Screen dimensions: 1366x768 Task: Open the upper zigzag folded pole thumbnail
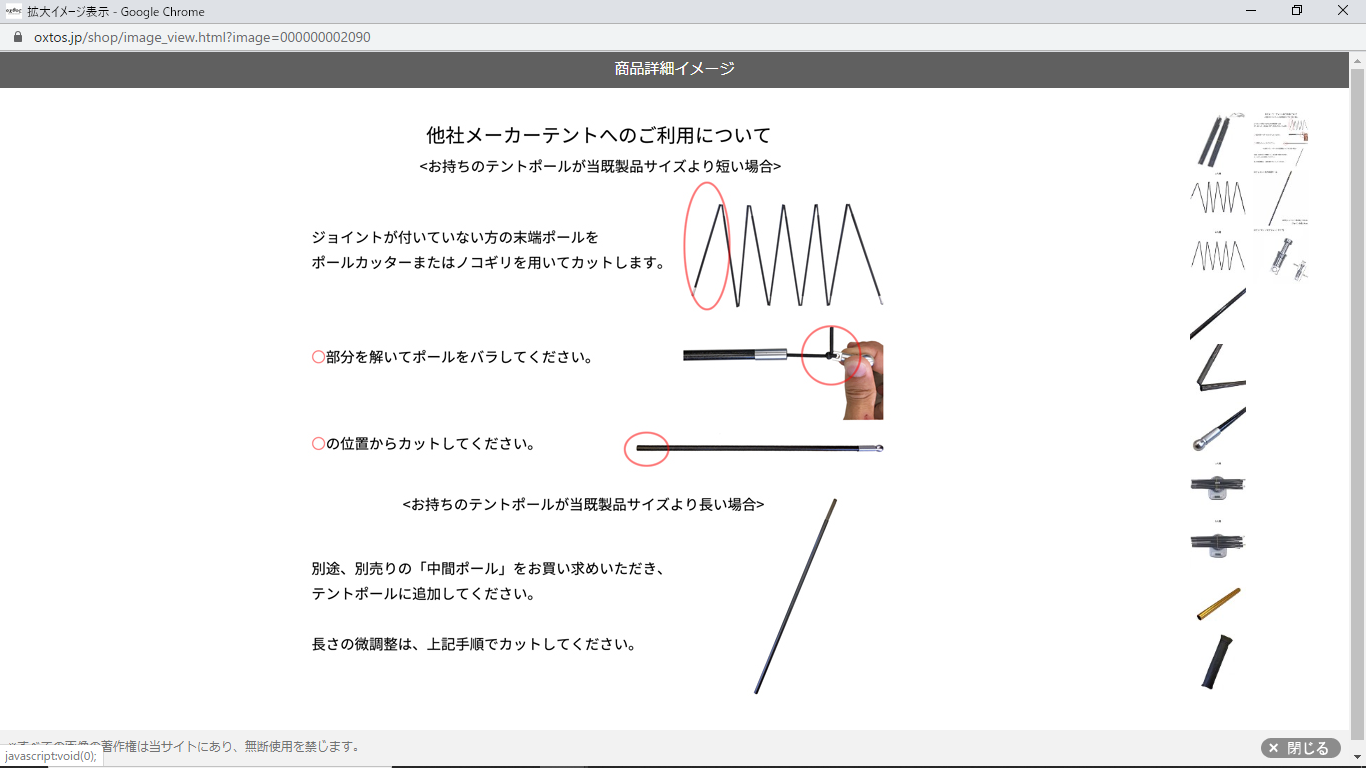point(1217,198)
